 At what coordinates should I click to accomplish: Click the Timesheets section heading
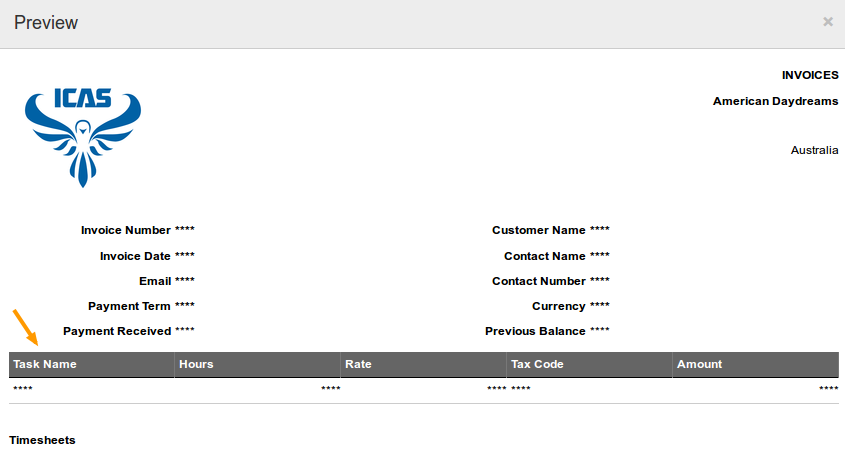pos(42,440)
